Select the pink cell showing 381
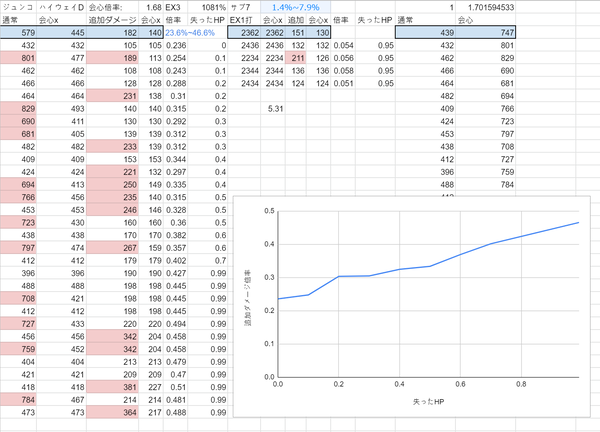This screenshot has height=432, width=600. [112, 387]
